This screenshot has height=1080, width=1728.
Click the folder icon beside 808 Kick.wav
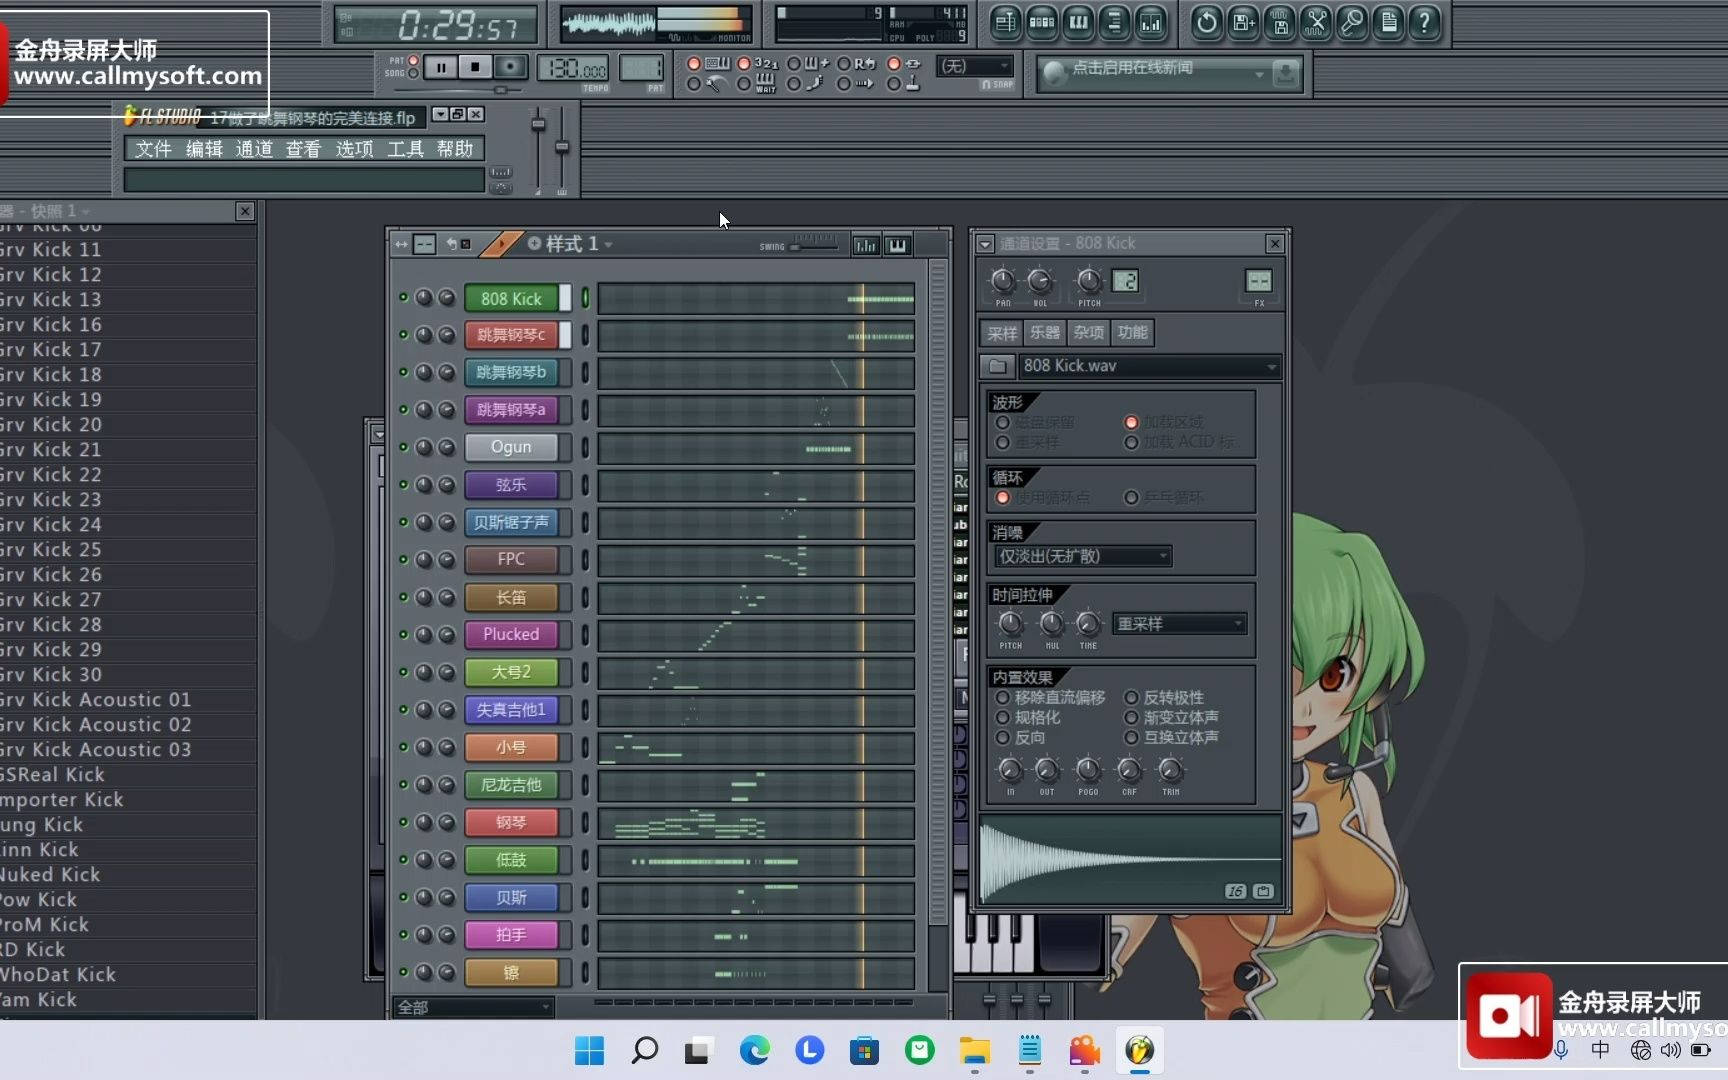pos(996,366)
